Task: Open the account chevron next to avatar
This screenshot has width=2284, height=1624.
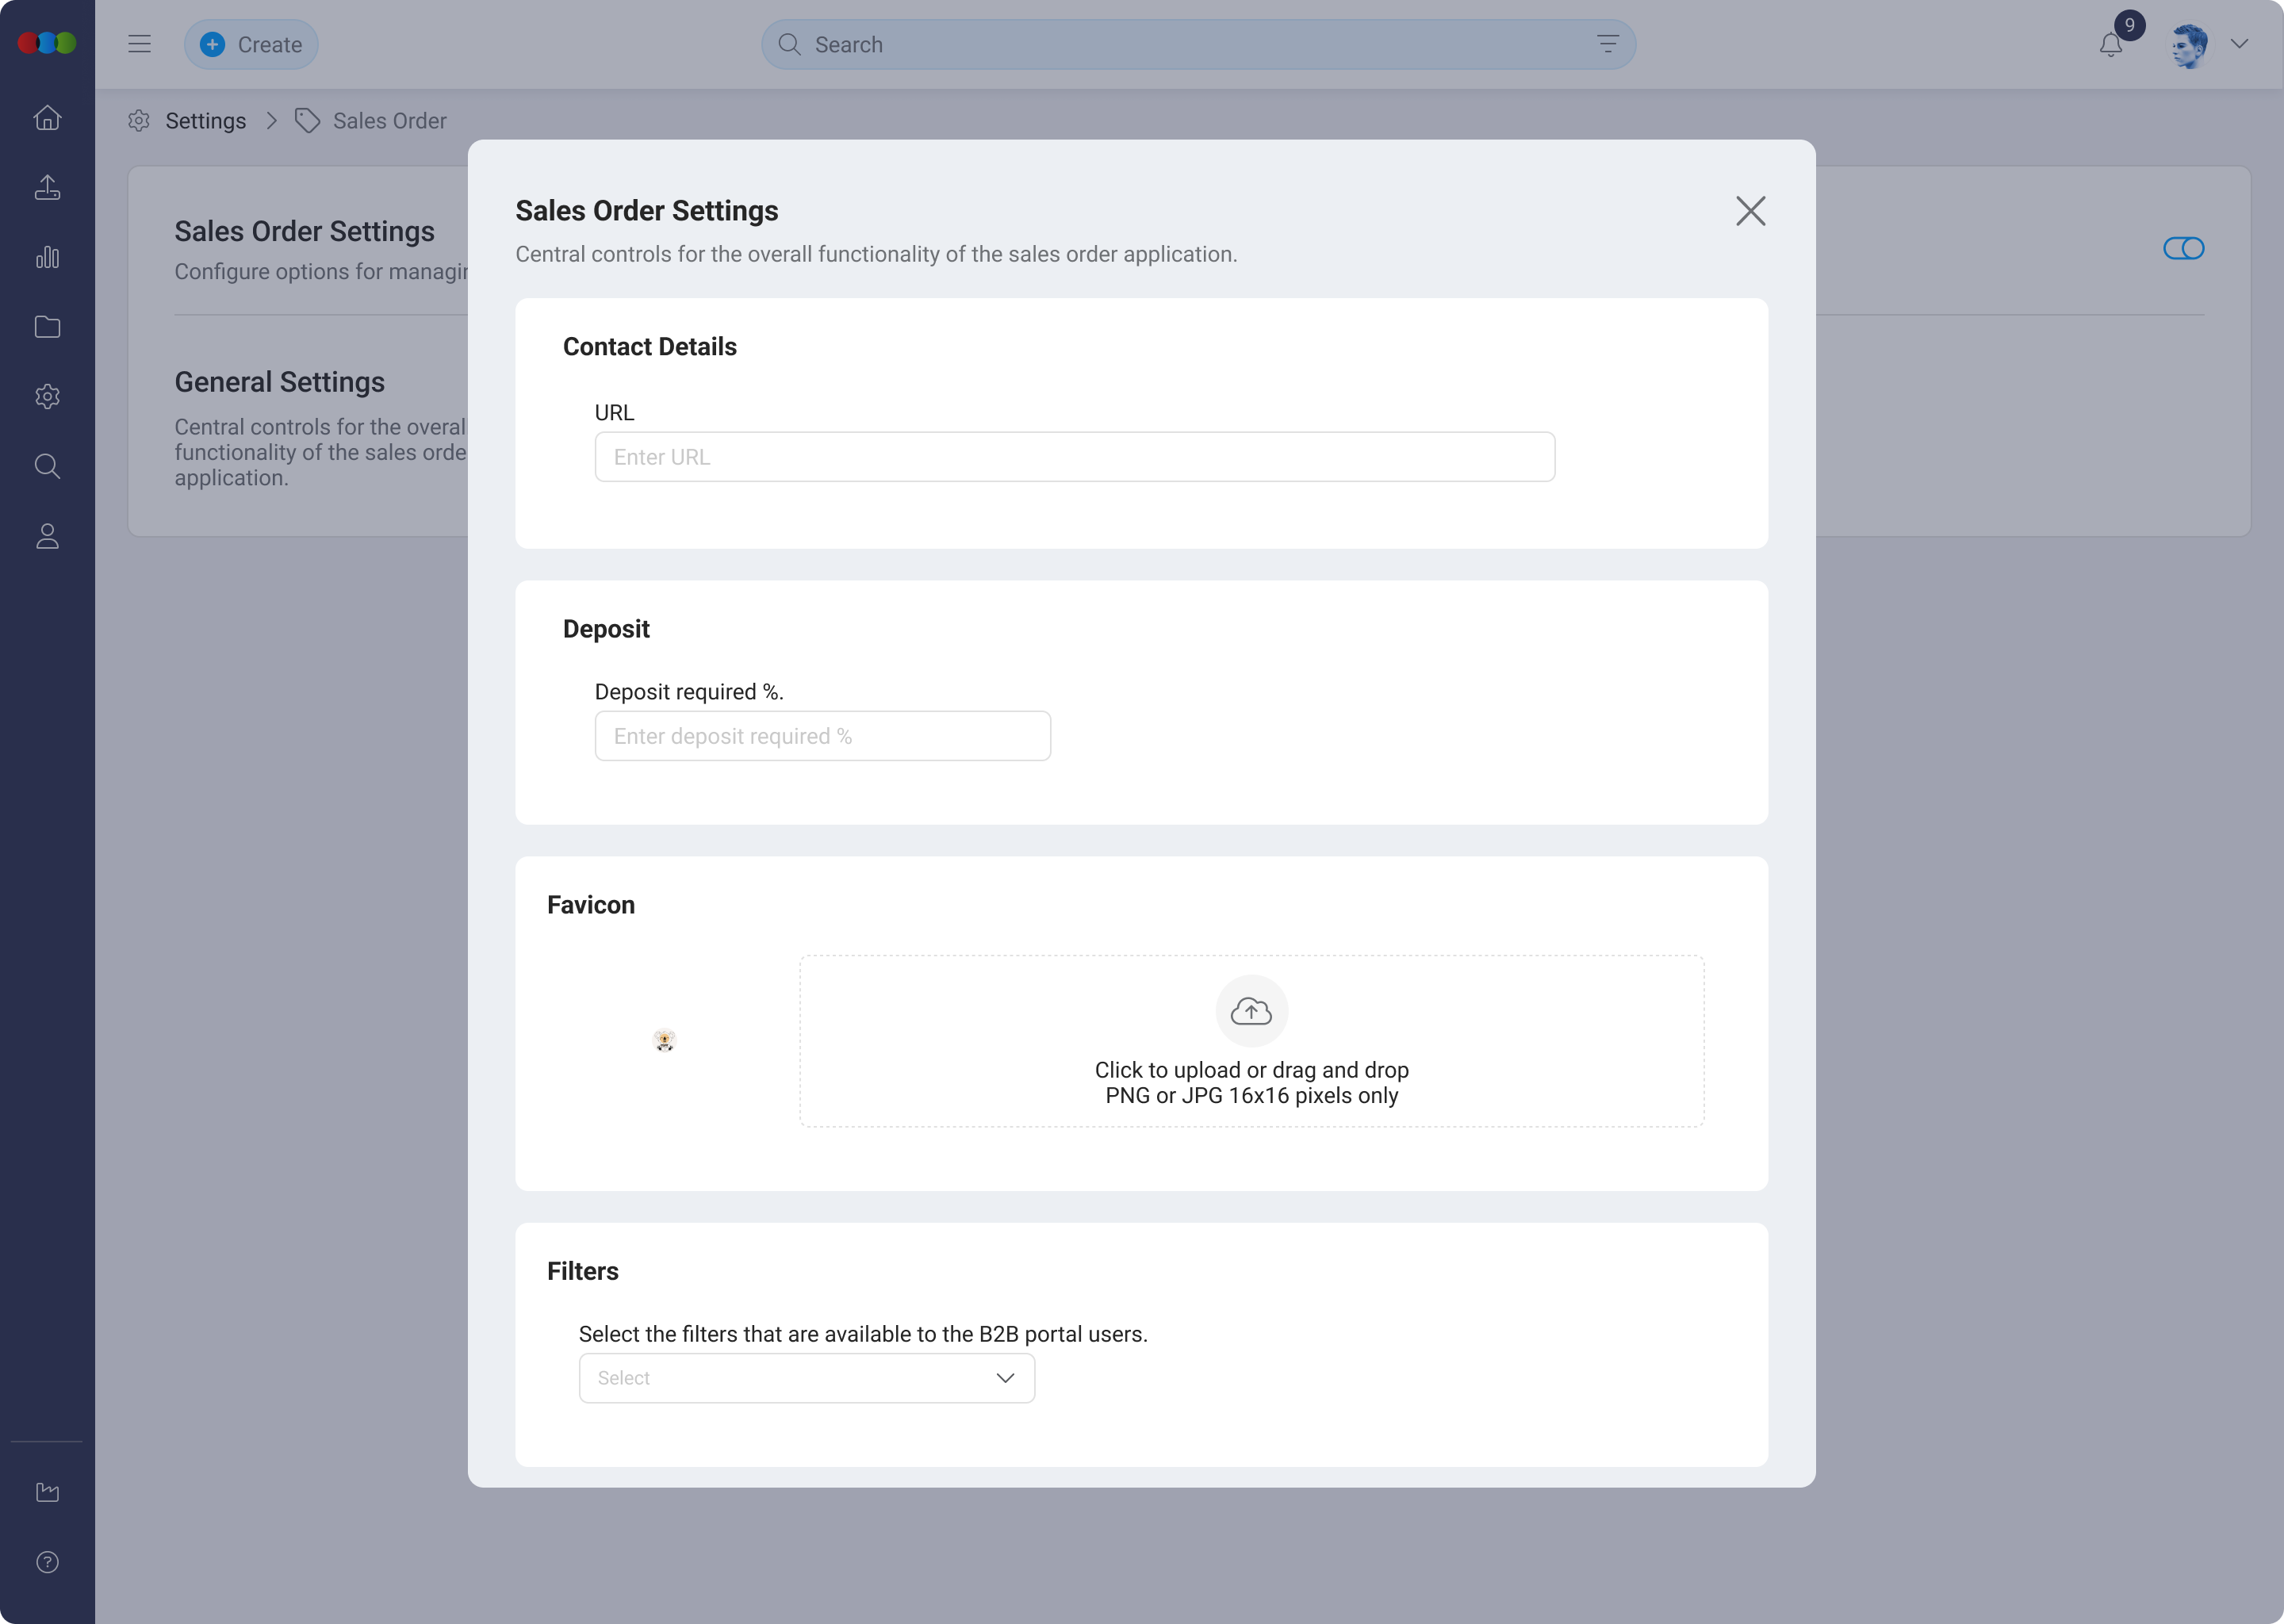Action: pyautogui.click(x=2239, y=44)
